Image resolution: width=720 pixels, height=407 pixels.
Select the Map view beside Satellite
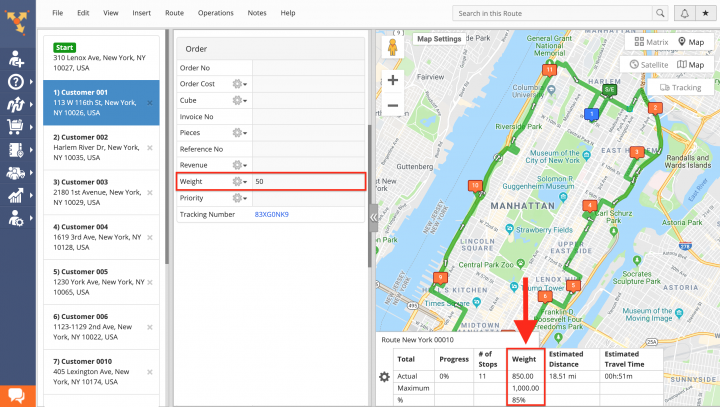coord(691,65)
